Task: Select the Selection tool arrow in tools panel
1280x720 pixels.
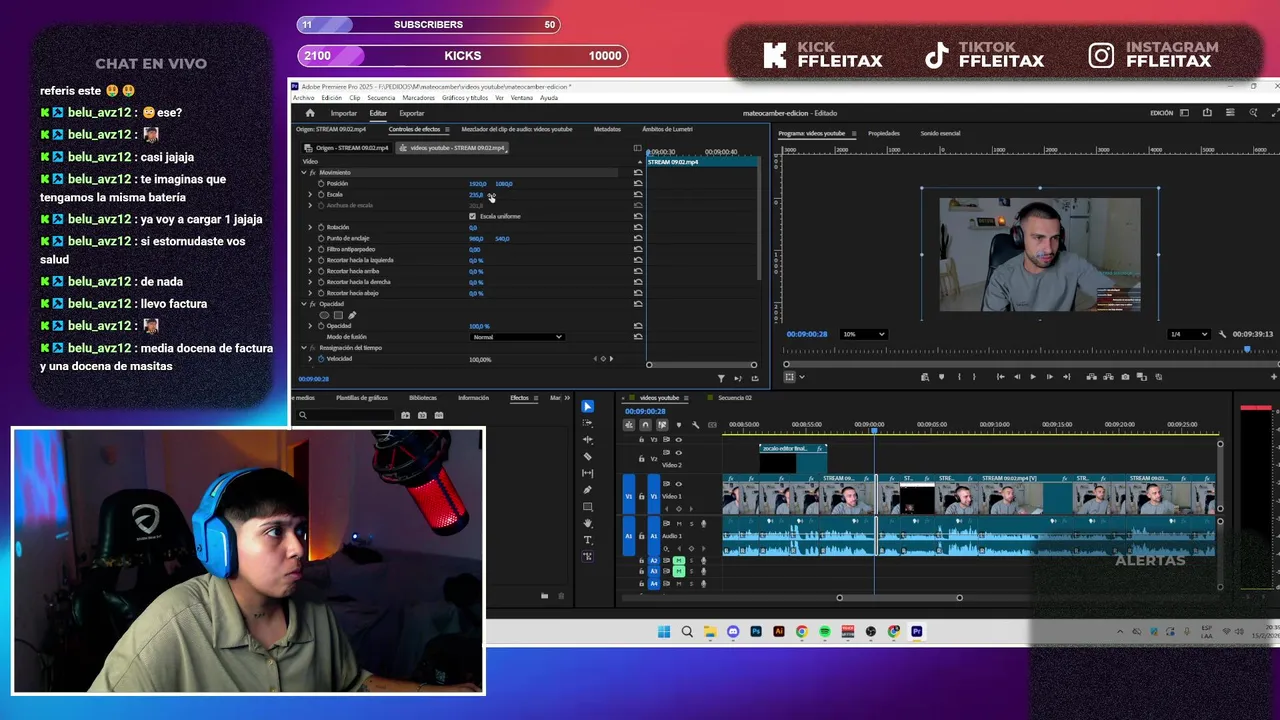Action: tap(587, 406)
